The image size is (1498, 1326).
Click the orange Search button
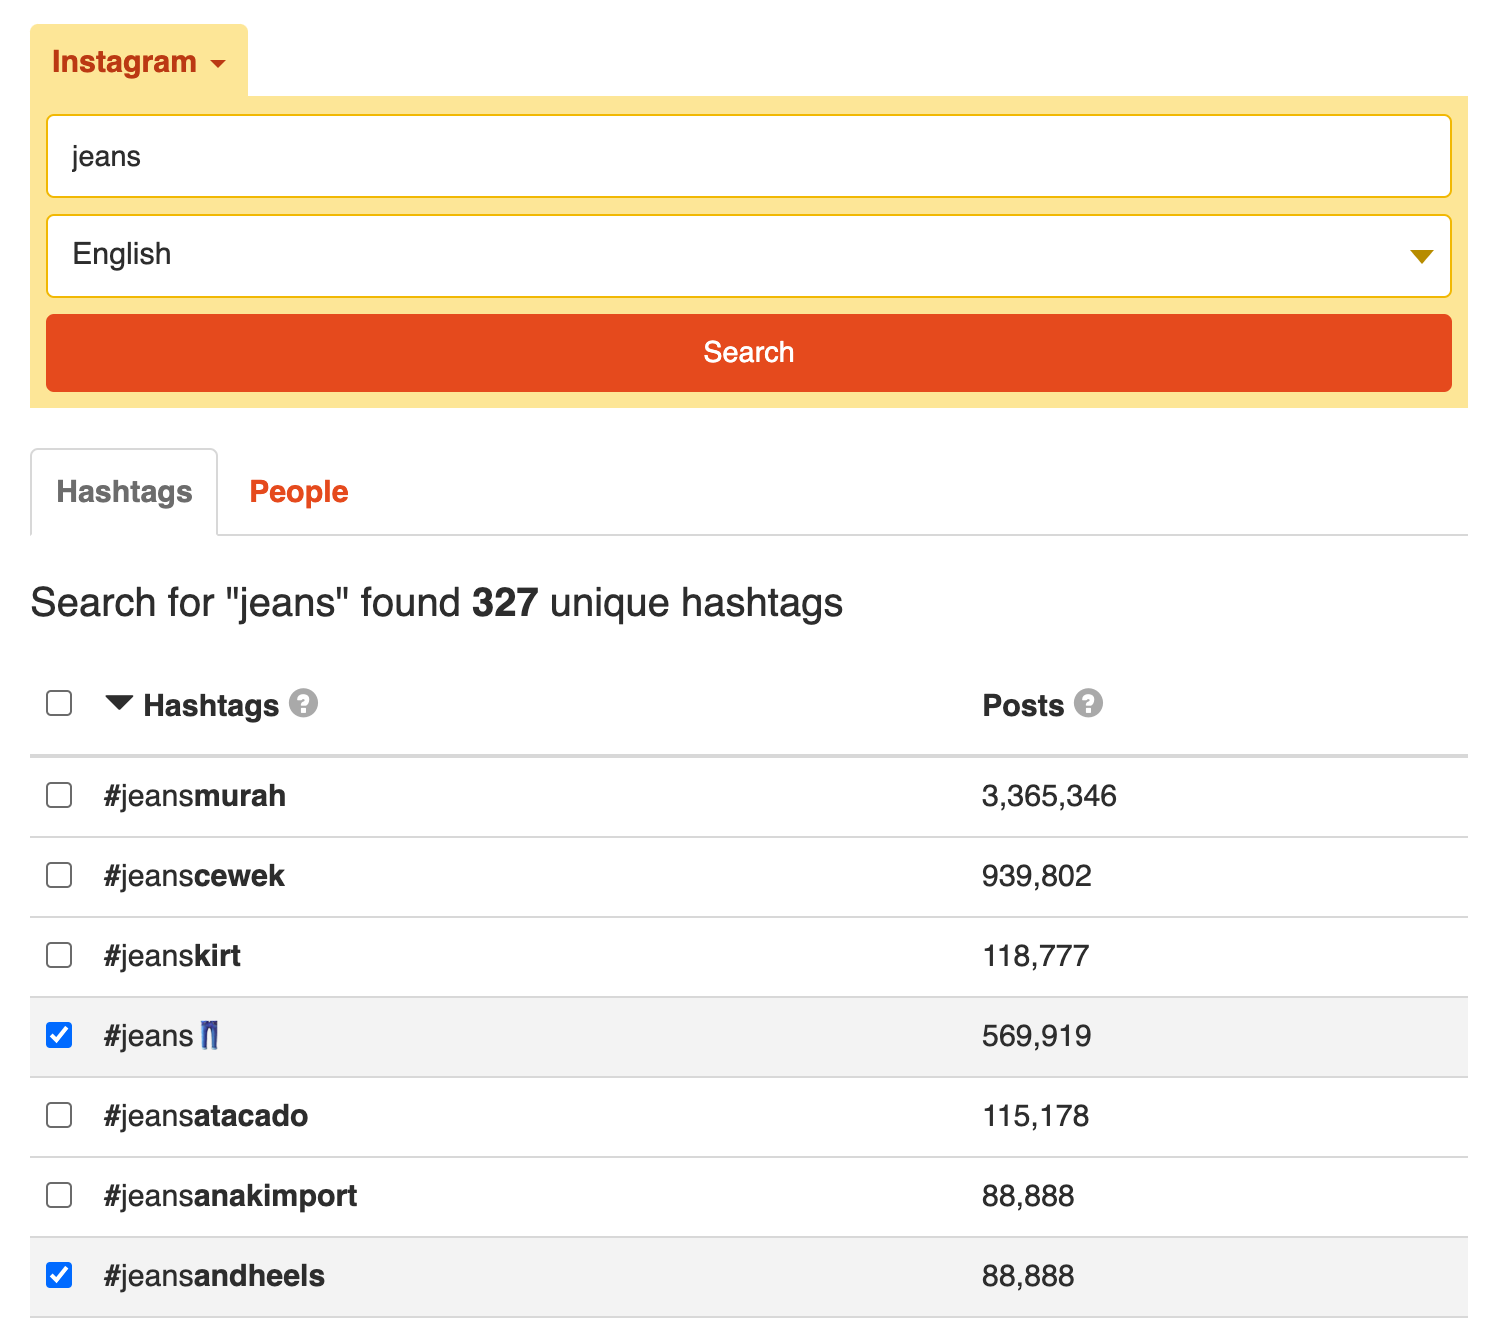click(x=749, y=353)
